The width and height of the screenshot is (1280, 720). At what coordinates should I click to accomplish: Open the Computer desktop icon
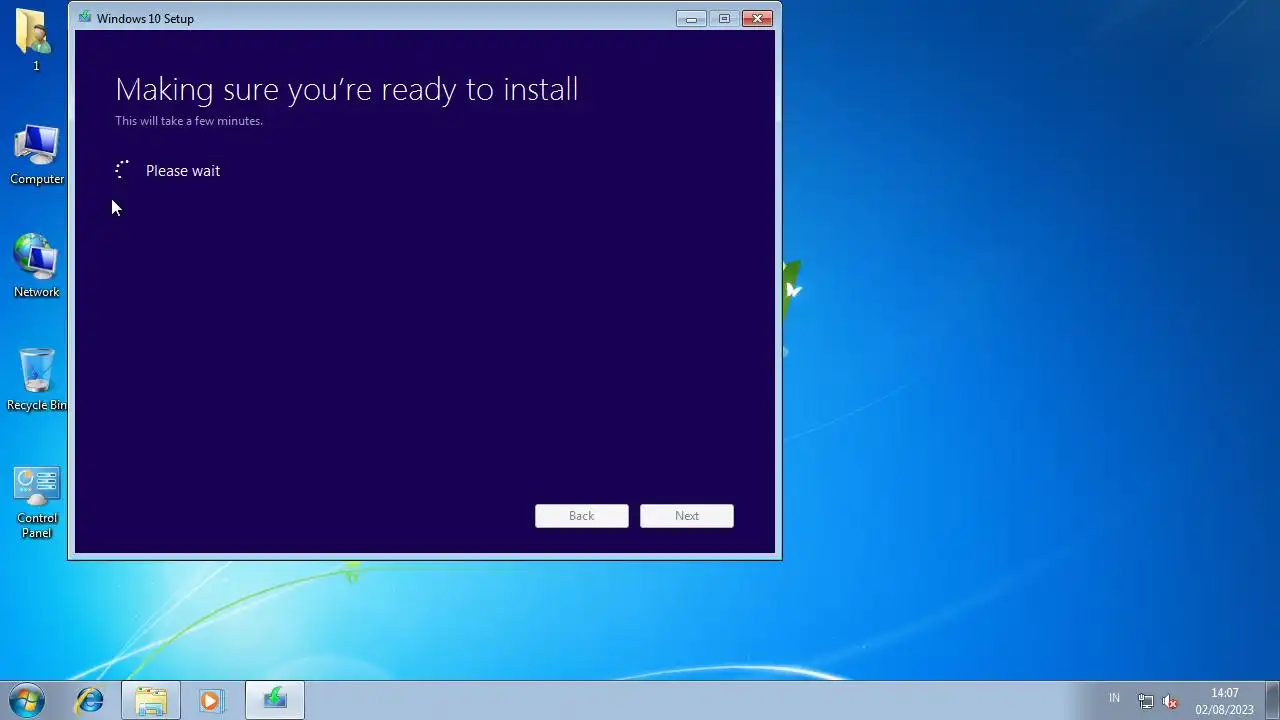37,155
